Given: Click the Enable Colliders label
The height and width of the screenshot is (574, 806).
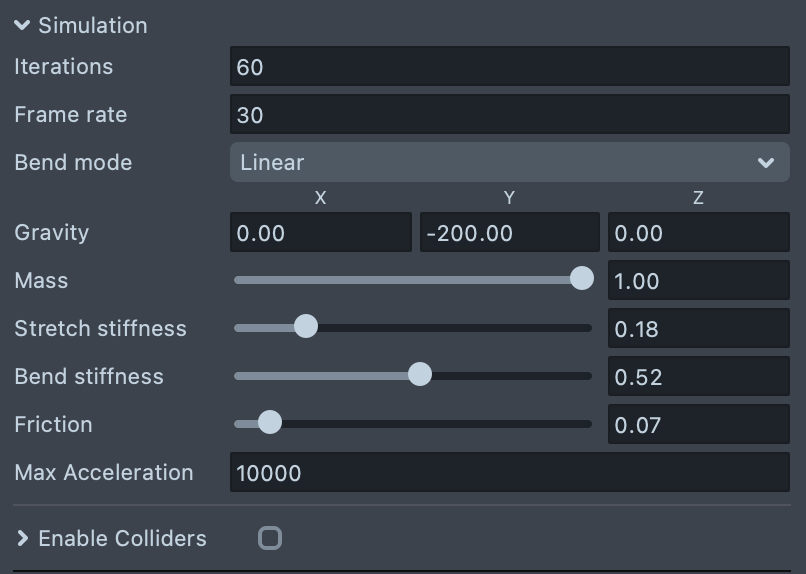Looking at the screenshot, I should [122, 539].
